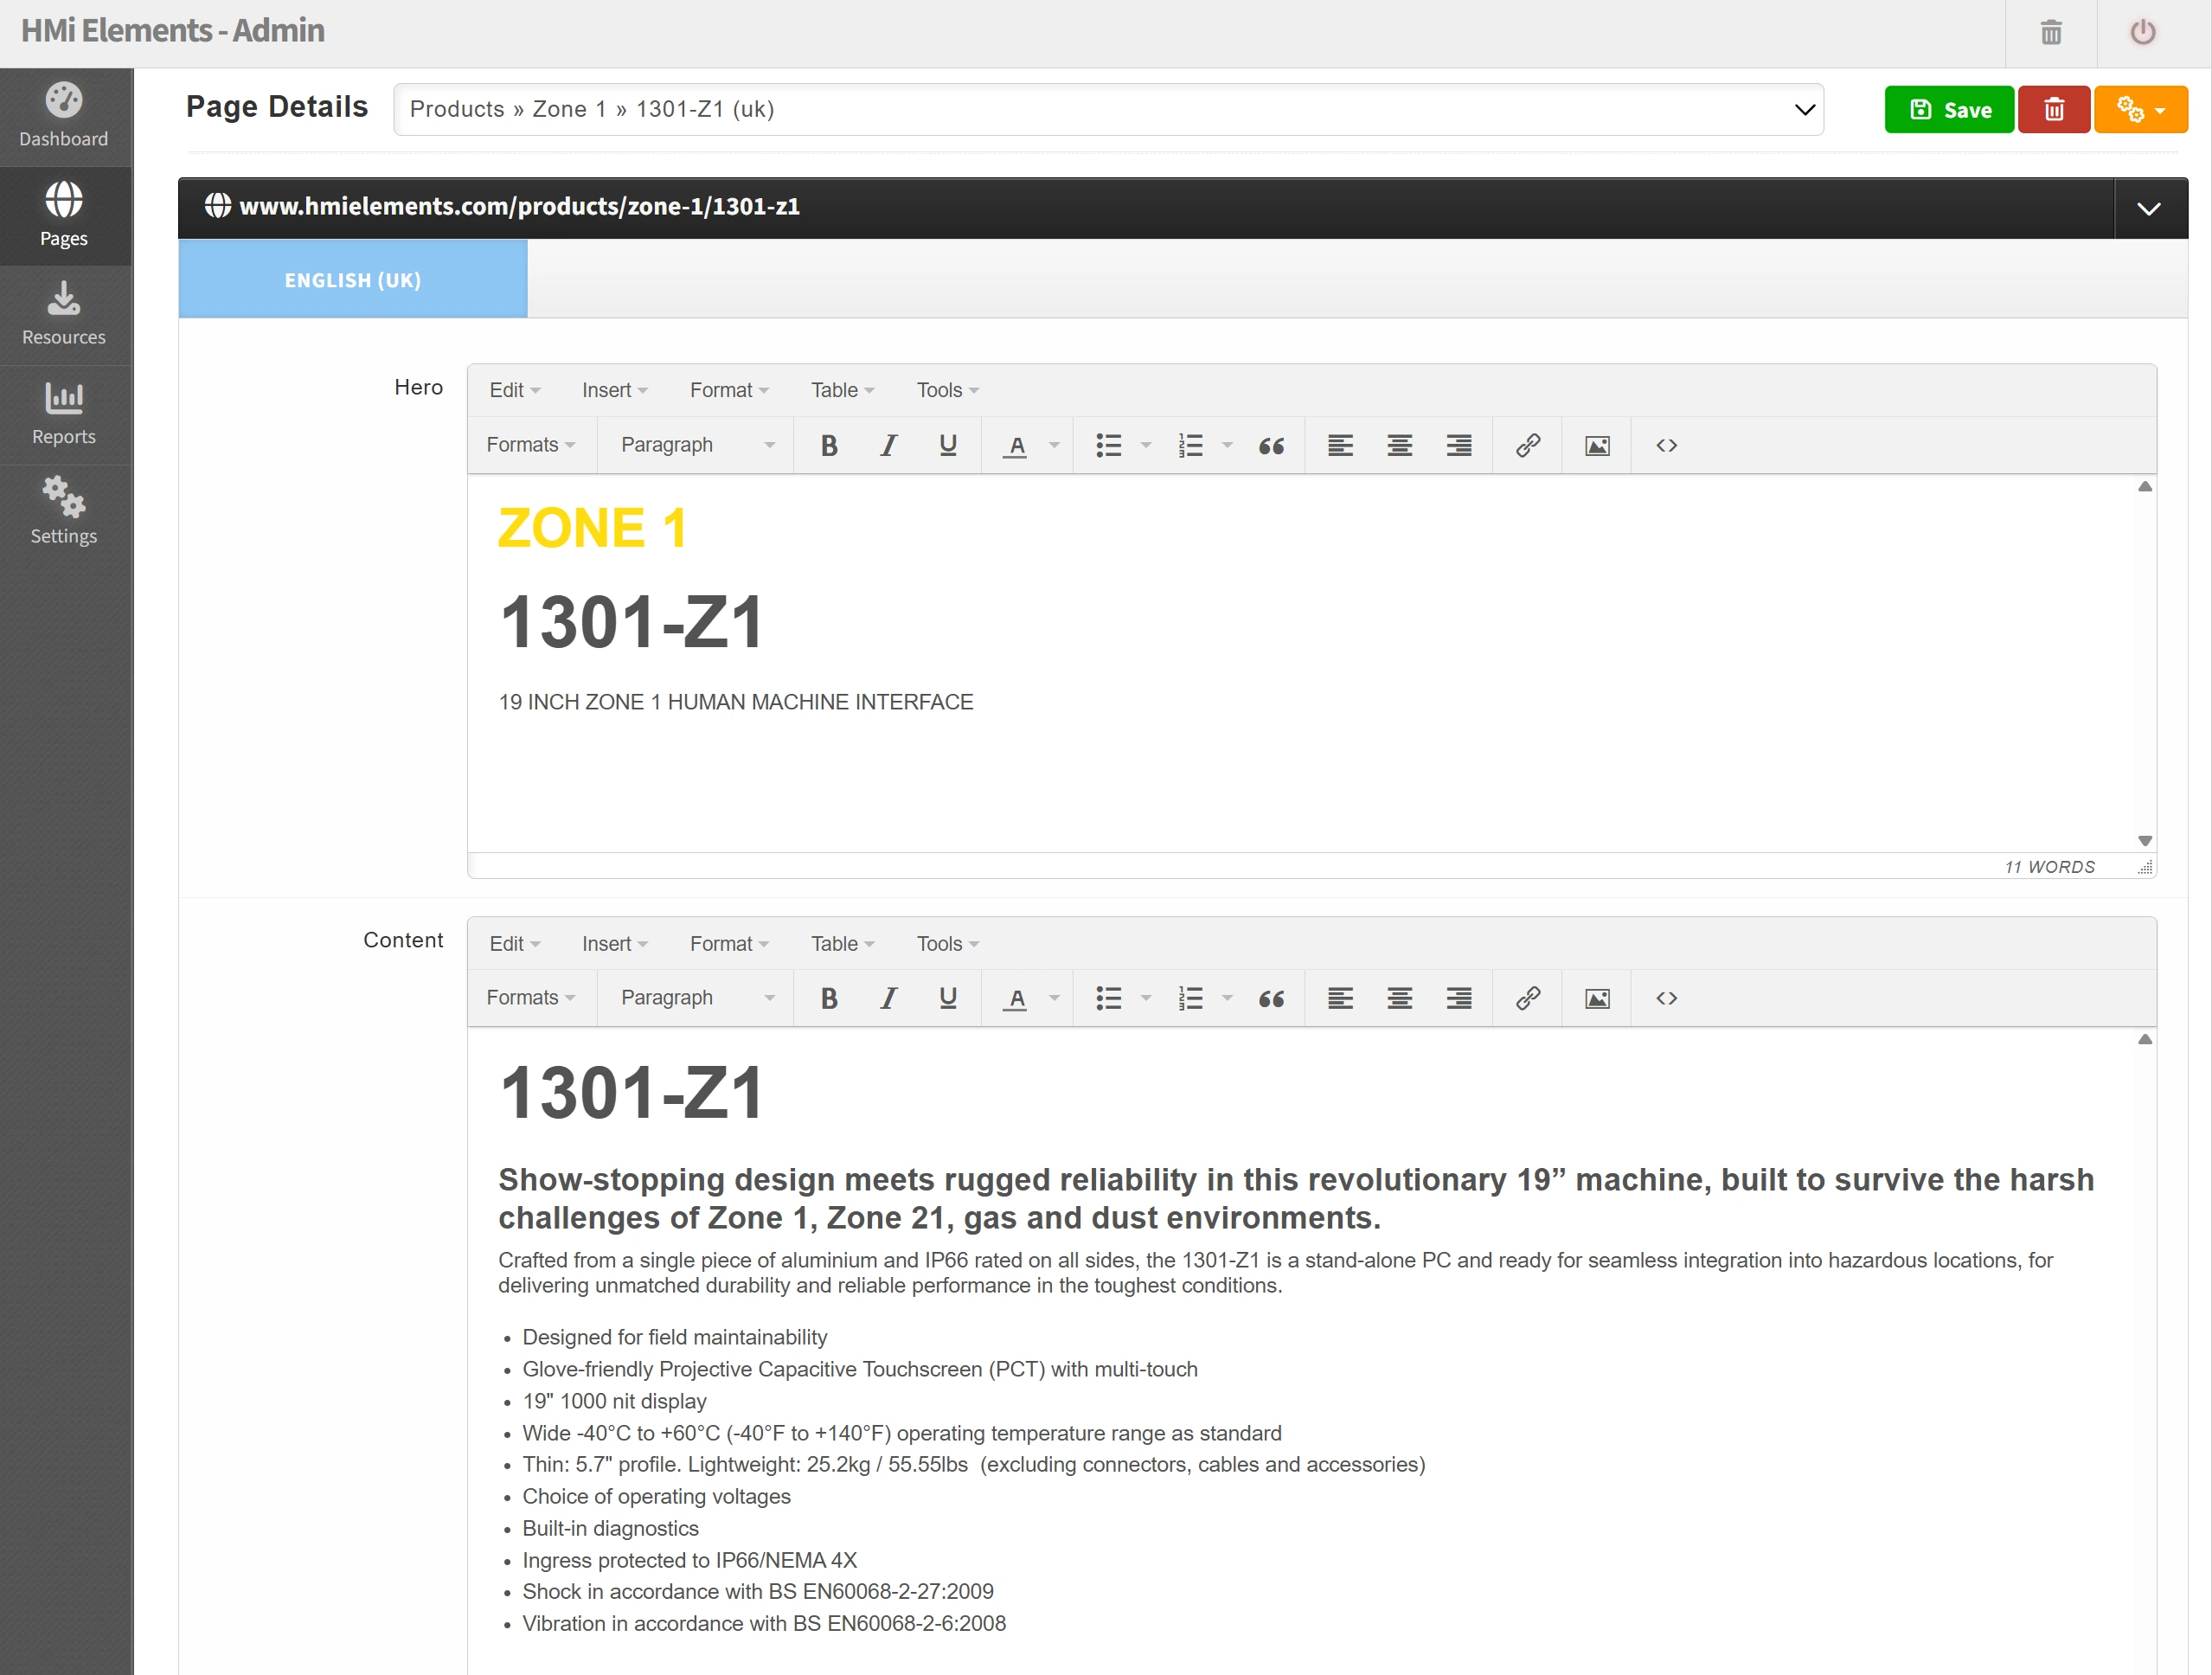Open the Paragraph style dropdown in Hero editor
Viewport: 2212px width, 1675px height.
[x=694, y=445]
